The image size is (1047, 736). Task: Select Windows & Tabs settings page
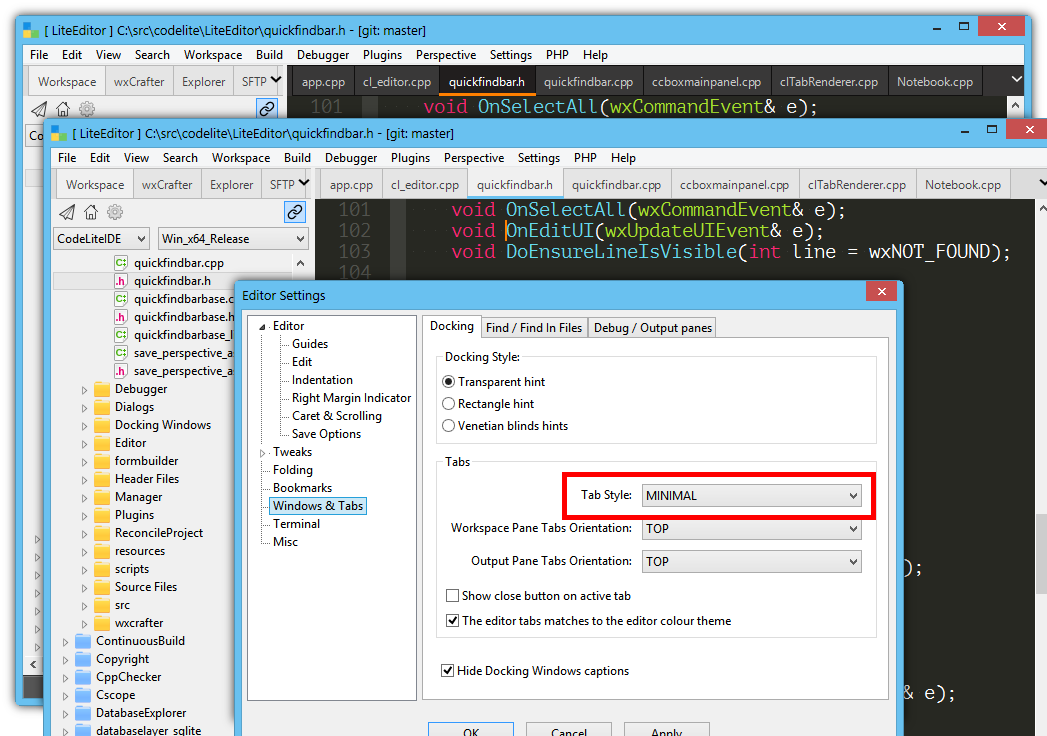[x=318, y=506]
